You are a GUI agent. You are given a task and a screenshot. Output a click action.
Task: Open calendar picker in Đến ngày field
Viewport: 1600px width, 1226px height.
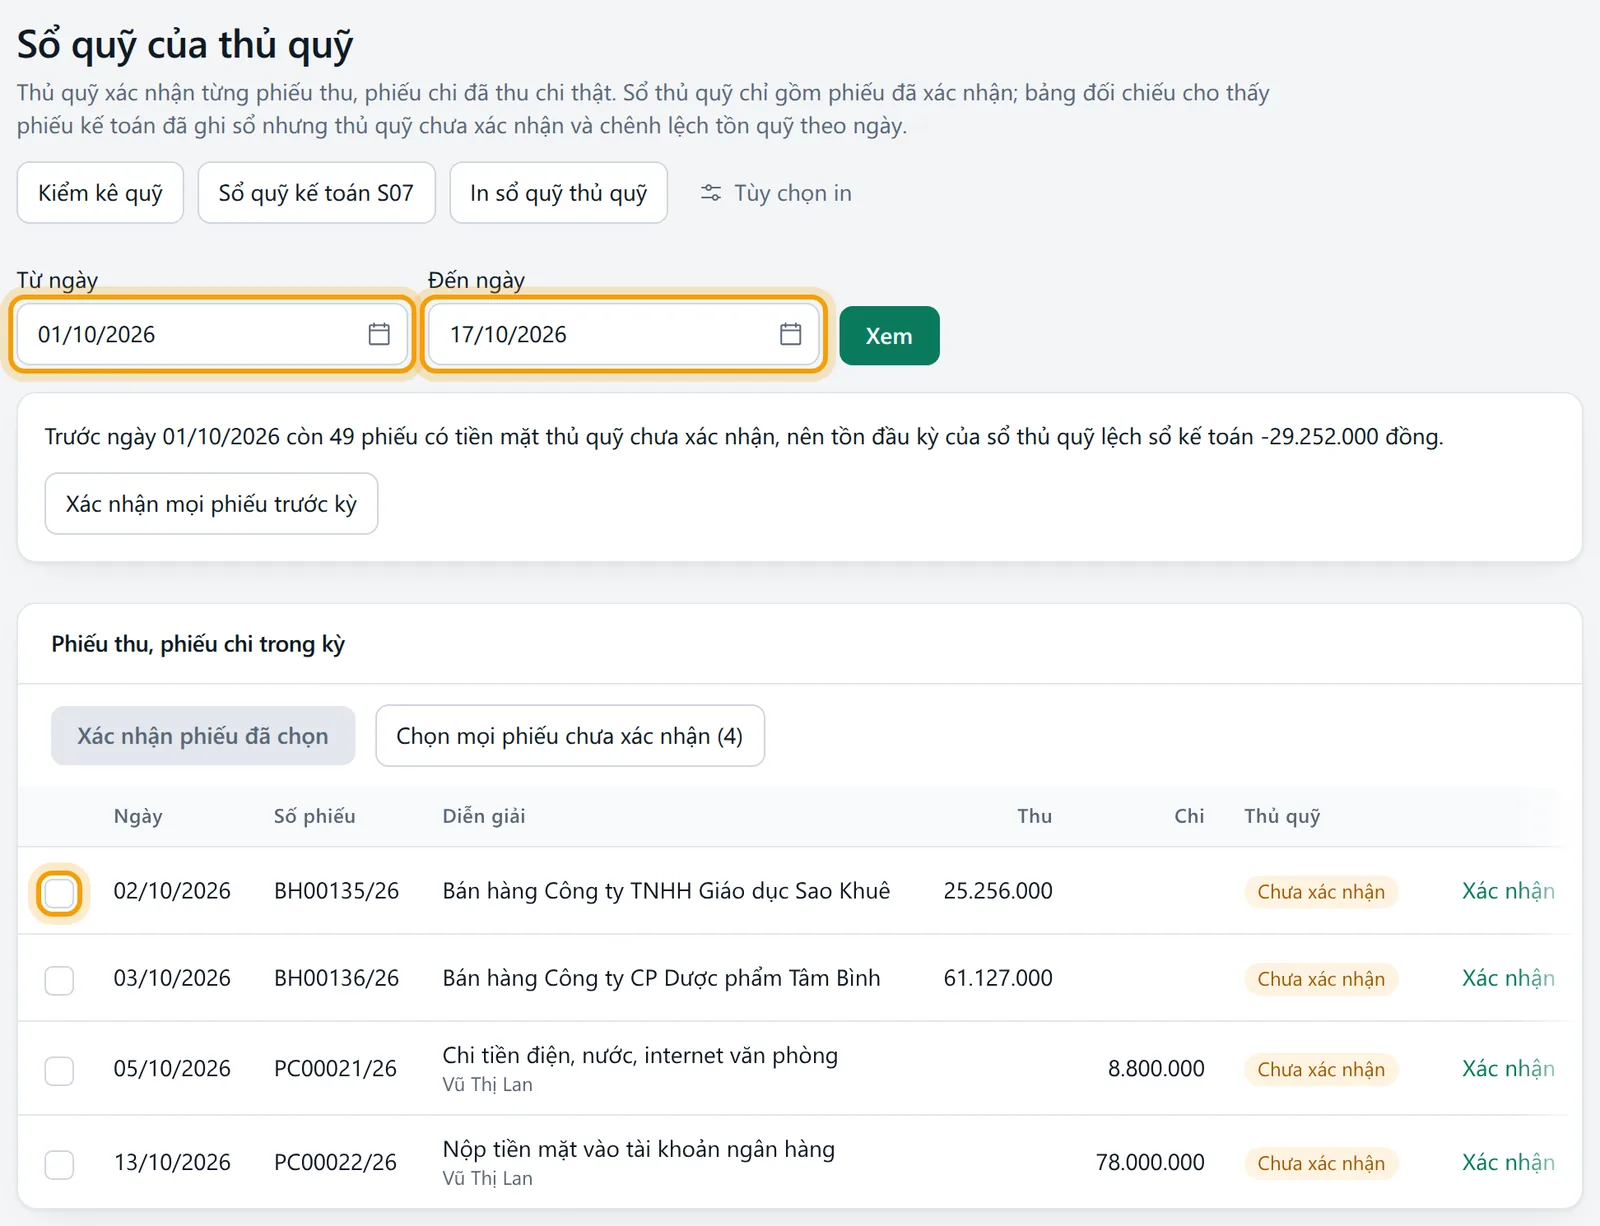[x=791, y=334]
